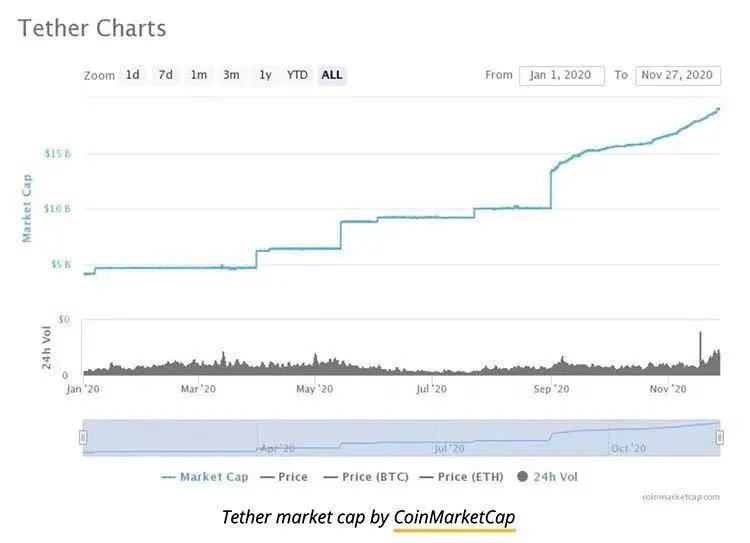
Task: Choose the 3m zoom option
Action: coord(231,75)
